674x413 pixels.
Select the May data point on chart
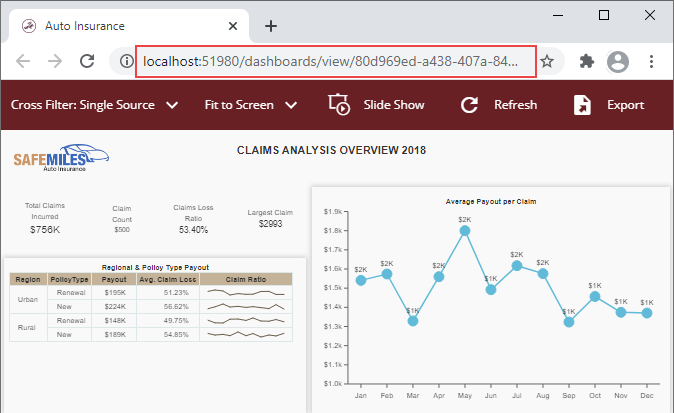(x=465, y=231)
